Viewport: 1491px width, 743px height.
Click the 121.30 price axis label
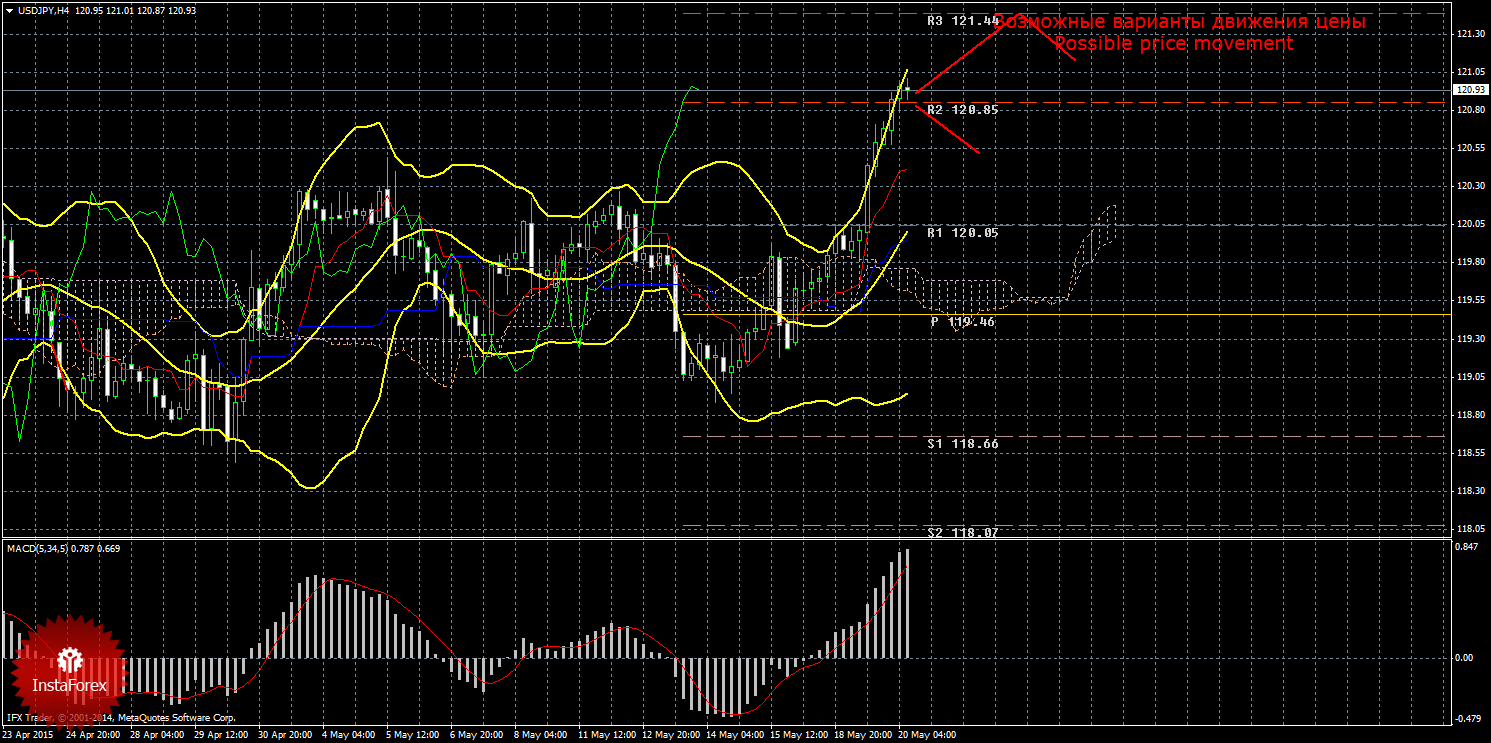pos(1470,34)
